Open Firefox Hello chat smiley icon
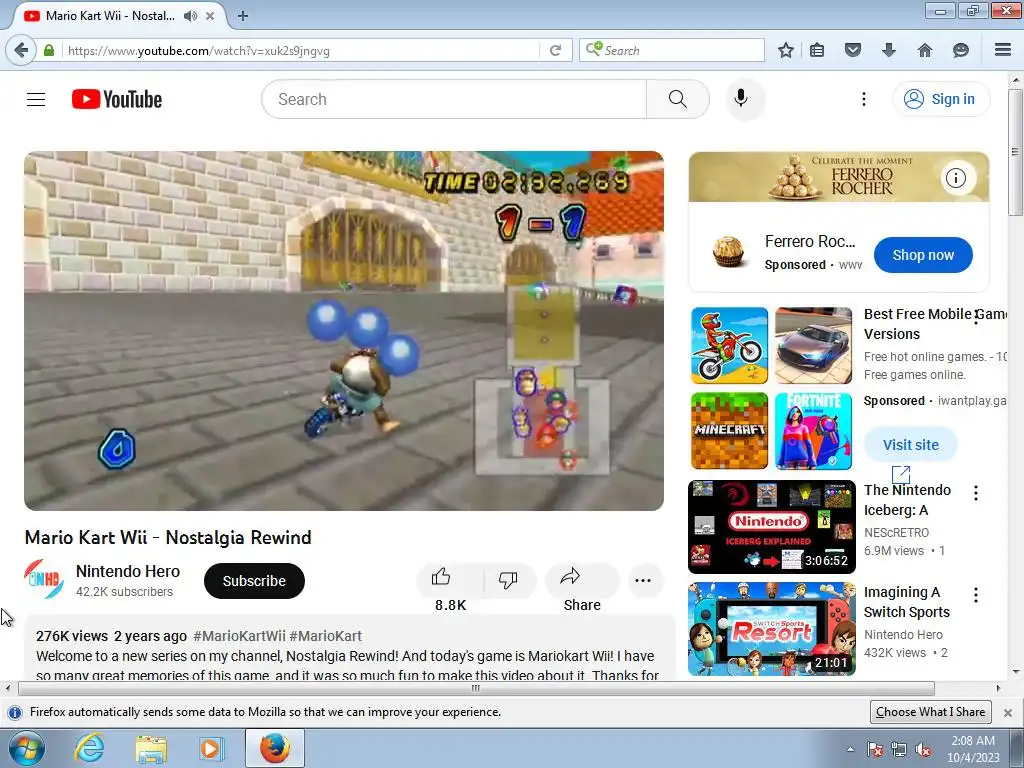 coord(961,50)
